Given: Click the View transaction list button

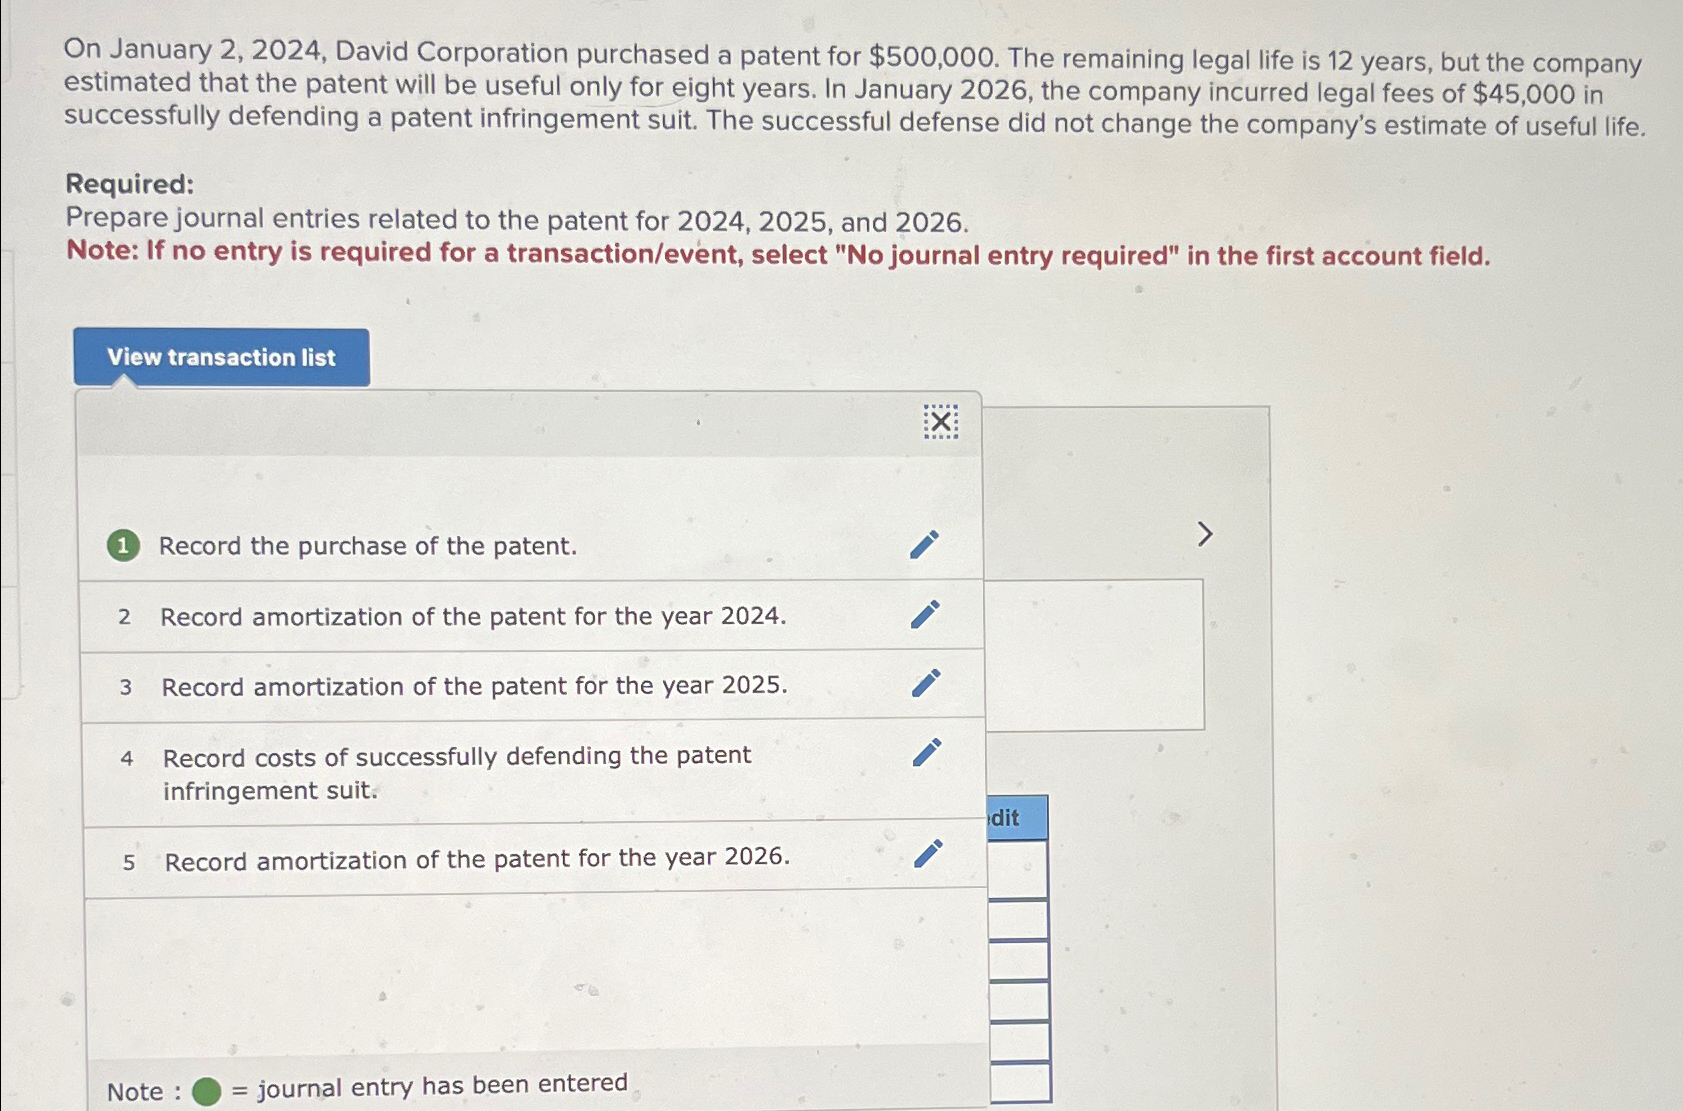Looking at the screenshot, I should click(x=222, y=357).
